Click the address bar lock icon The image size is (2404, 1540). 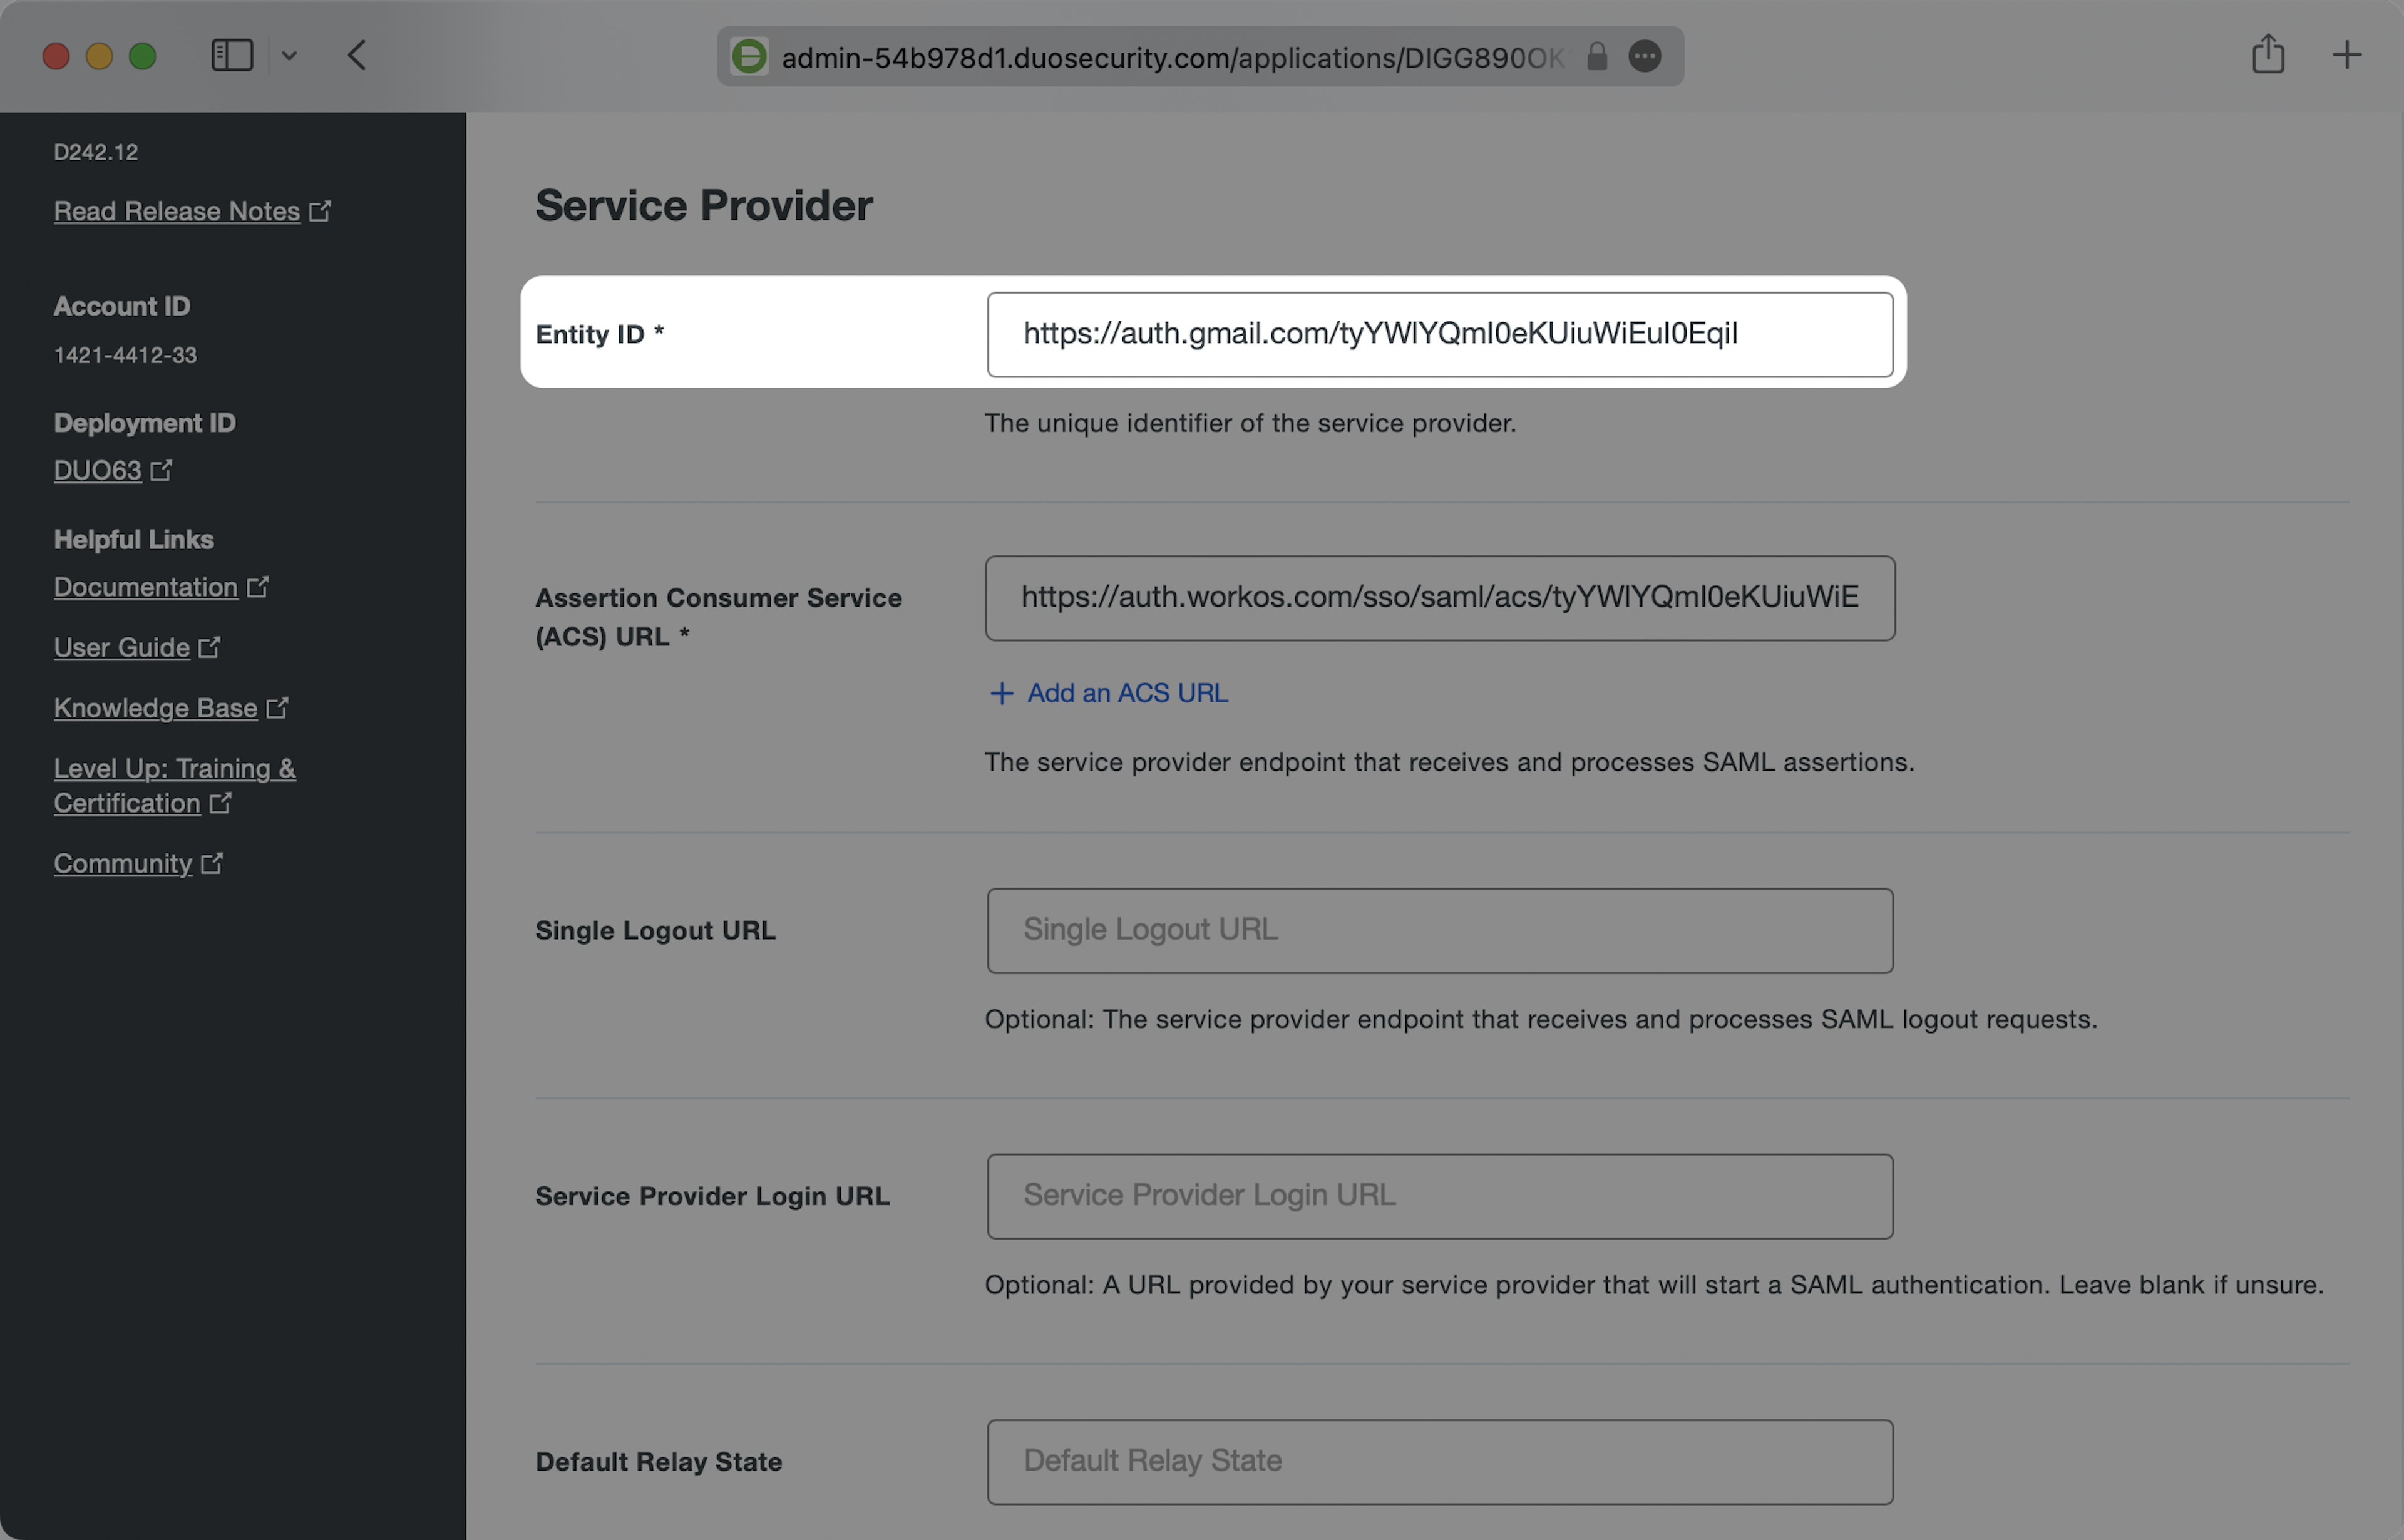1597,57
